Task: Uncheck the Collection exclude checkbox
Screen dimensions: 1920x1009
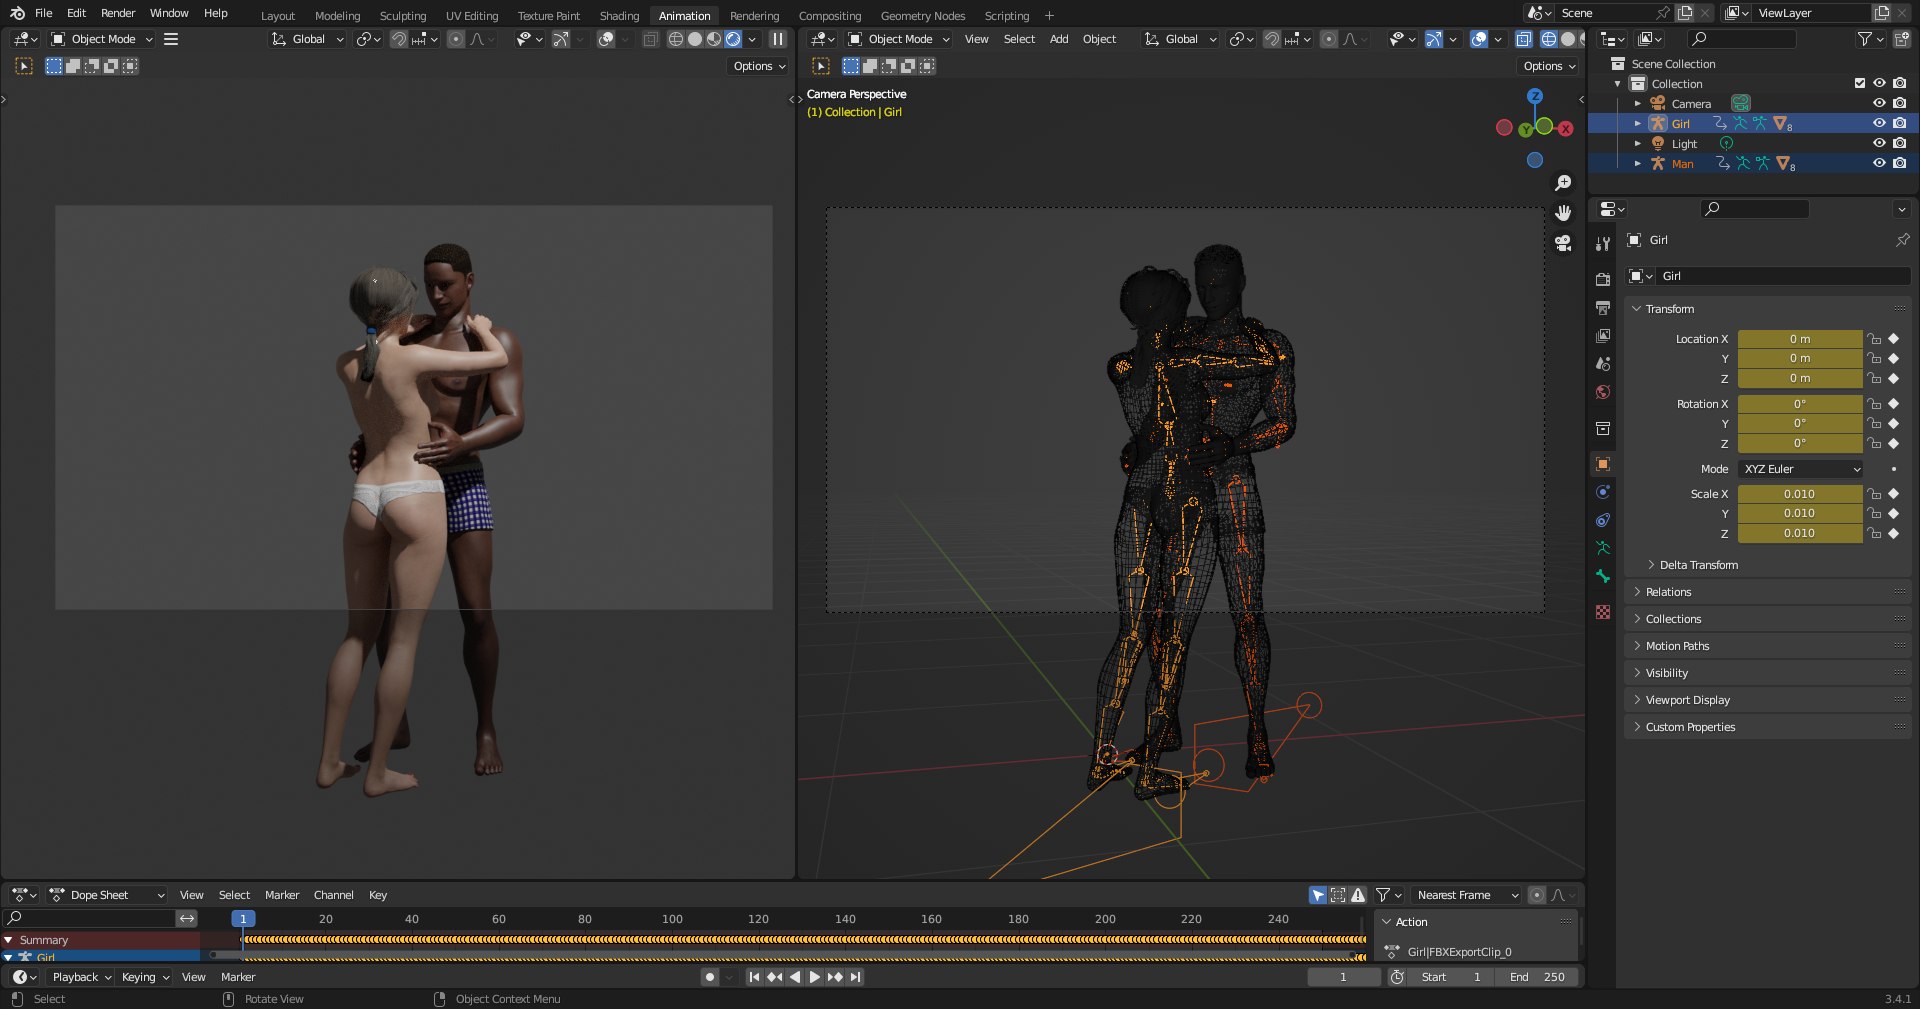Action: tap(1860, 83)
